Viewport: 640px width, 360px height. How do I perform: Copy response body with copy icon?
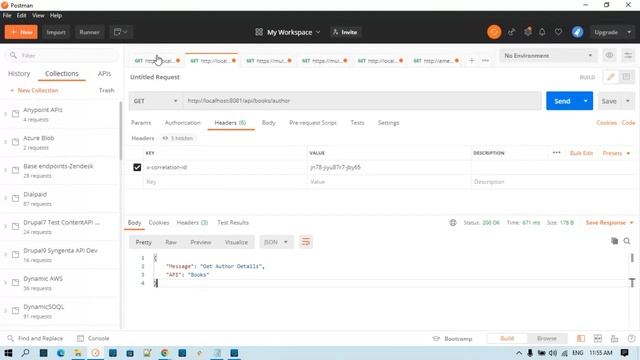[614, 241]
